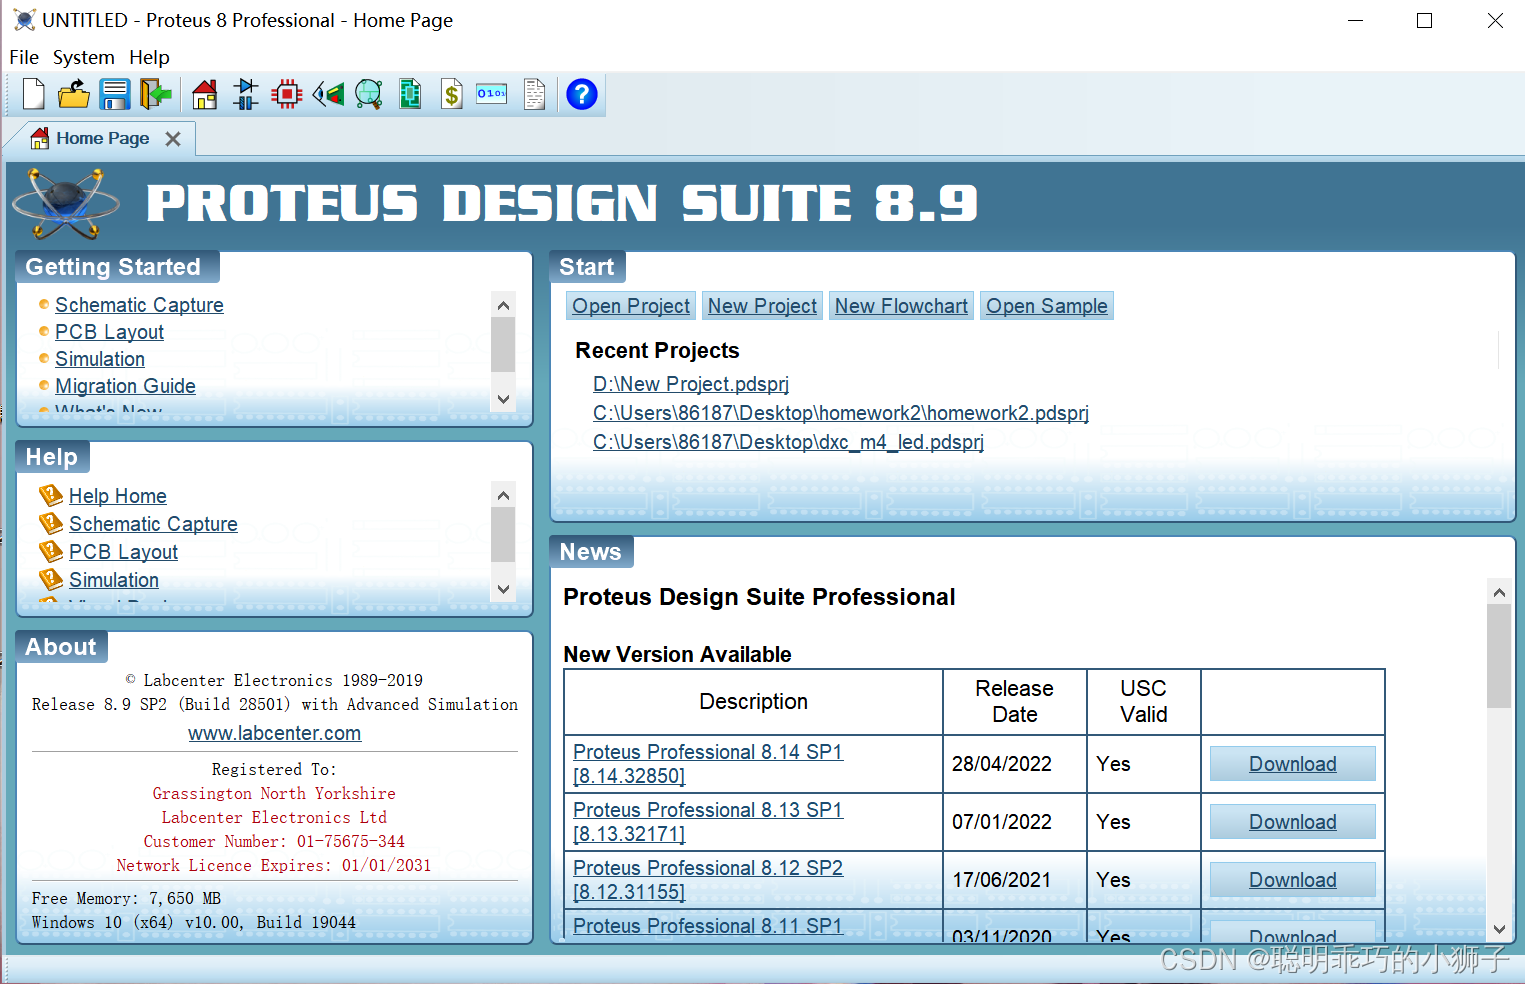Click the Save Project floppy disk icon

115,95
